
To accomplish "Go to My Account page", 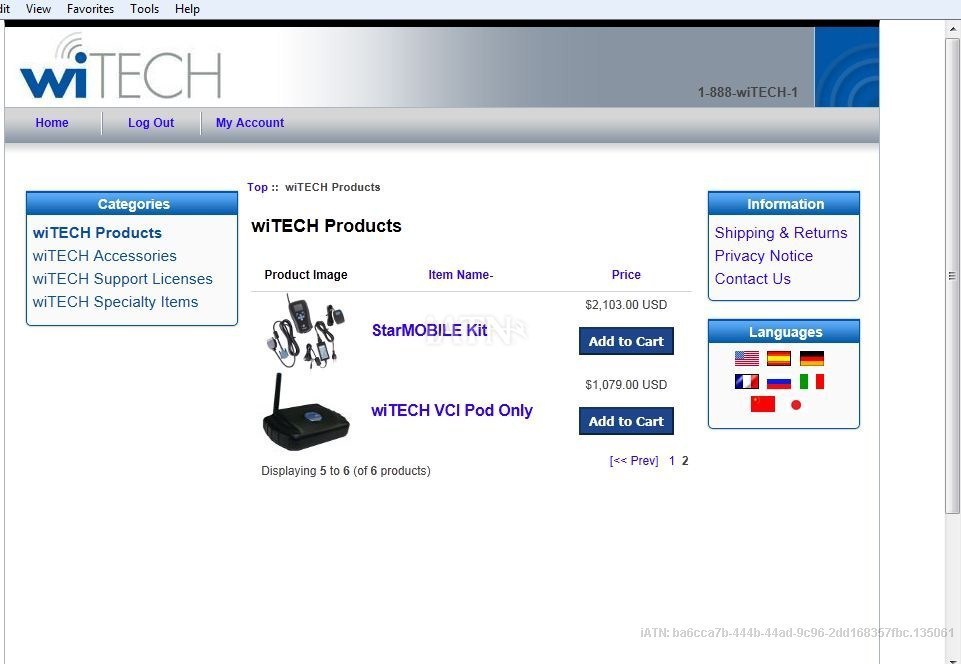I will tap(249, 123).
